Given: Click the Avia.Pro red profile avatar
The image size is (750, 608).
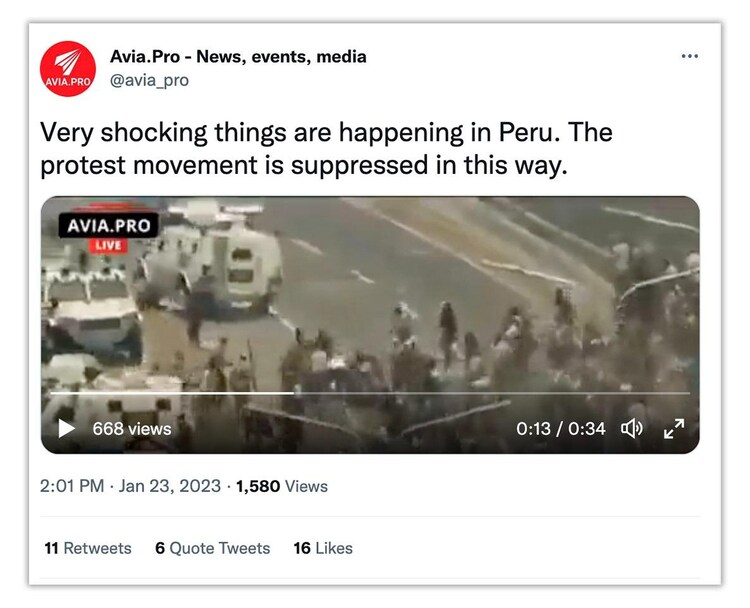Looking at the screenshot, I should click(68, 68).
